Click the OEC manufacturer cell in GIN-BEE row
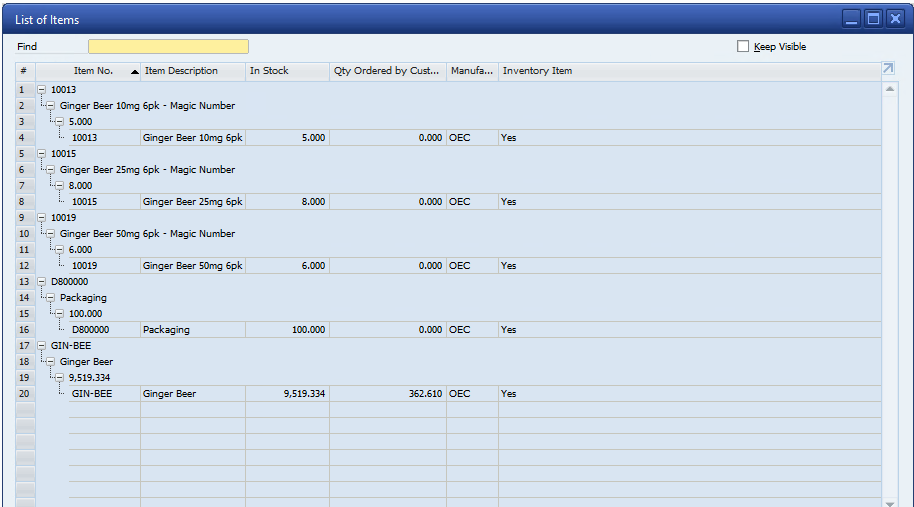Image resolution: width=914 pixels, height=507 pixels. (473, 395)
